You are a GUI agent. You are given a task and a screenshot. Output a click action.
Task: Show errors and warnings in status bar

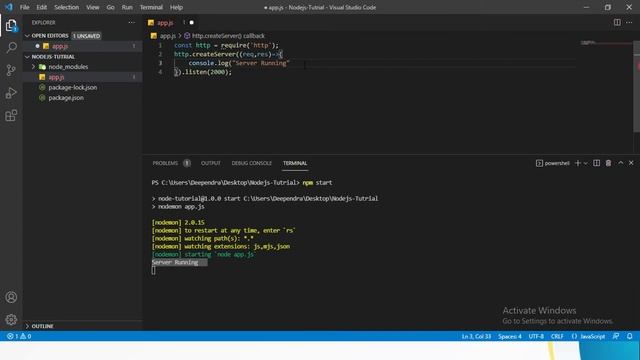tap(19, 336)
